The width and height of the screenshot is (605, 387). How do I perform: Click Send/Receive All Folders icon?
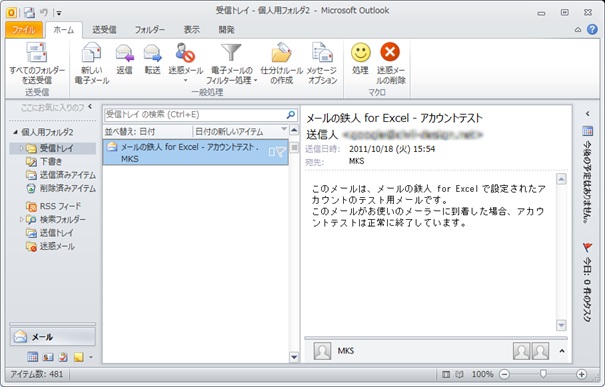point(37,63)
